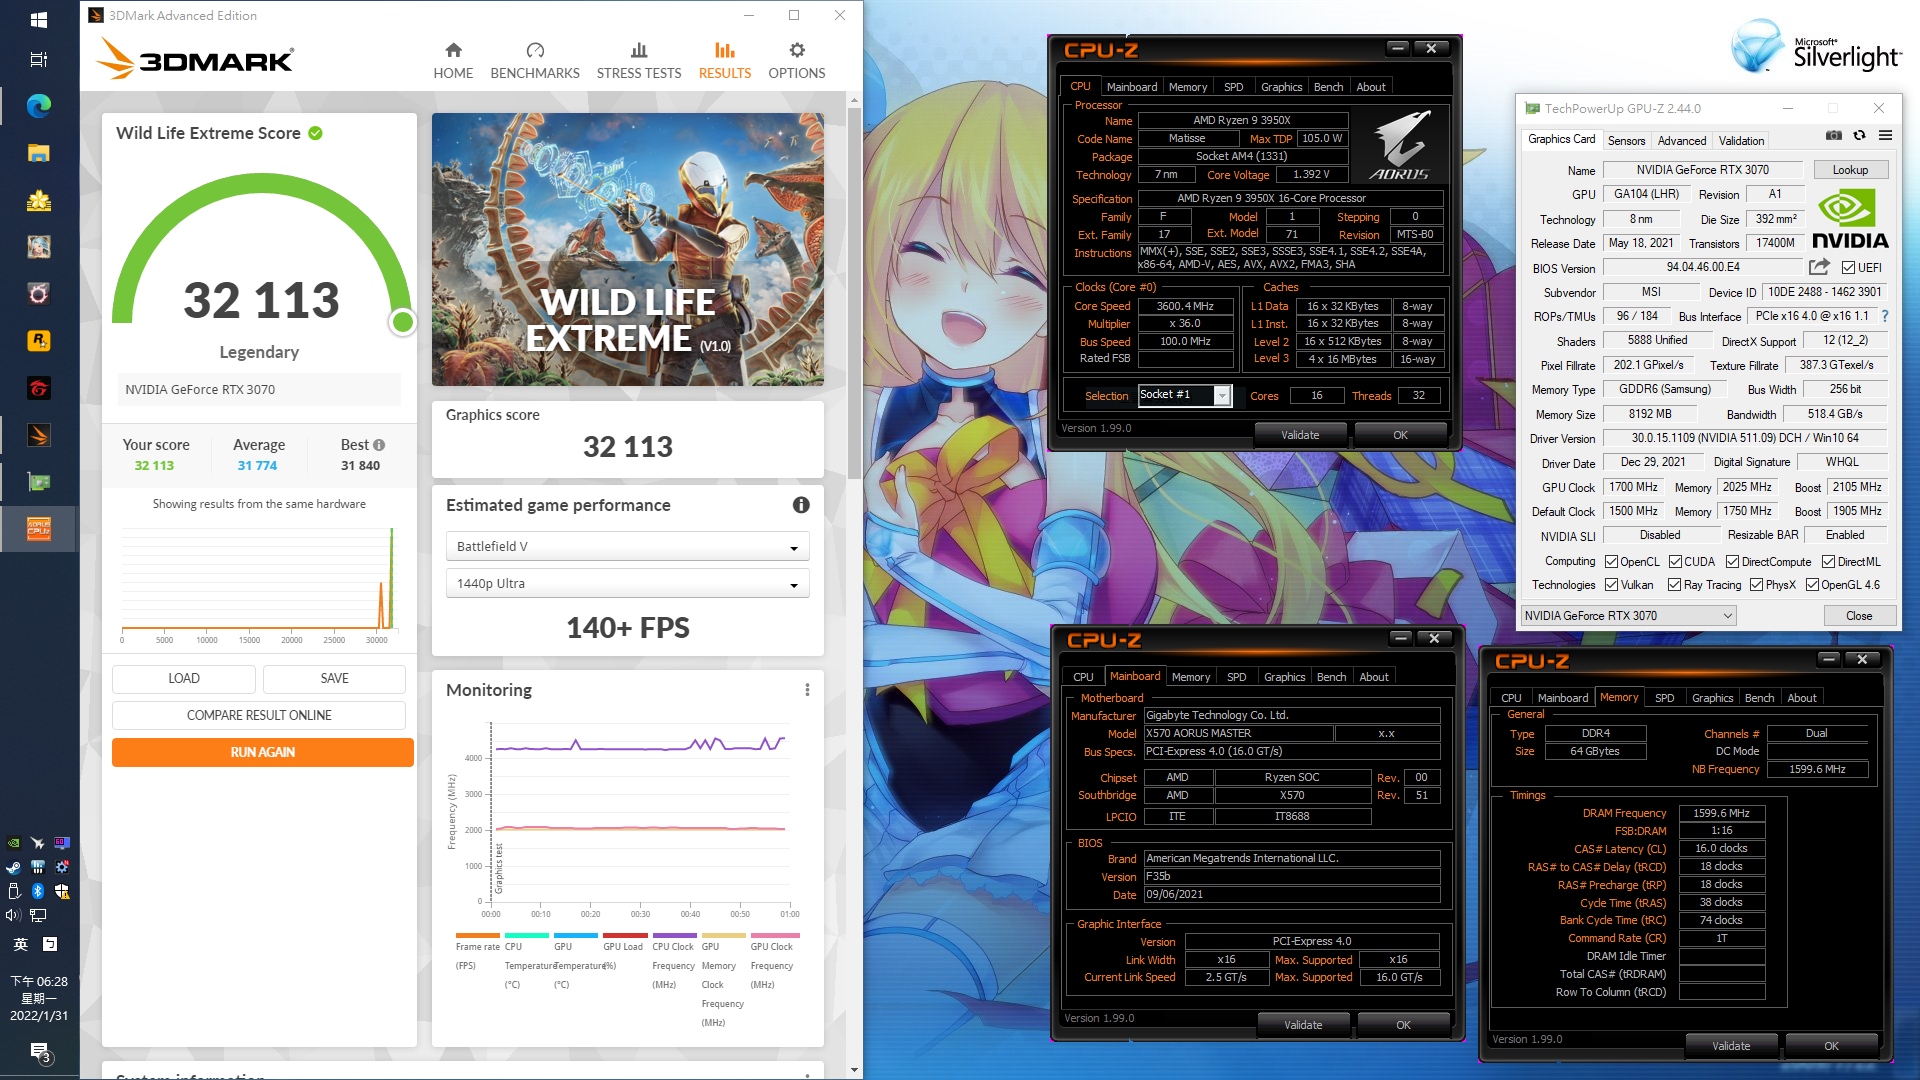Click the Bluetooth tray icon
1920x1080 pixels.
(x=37, y=891)
